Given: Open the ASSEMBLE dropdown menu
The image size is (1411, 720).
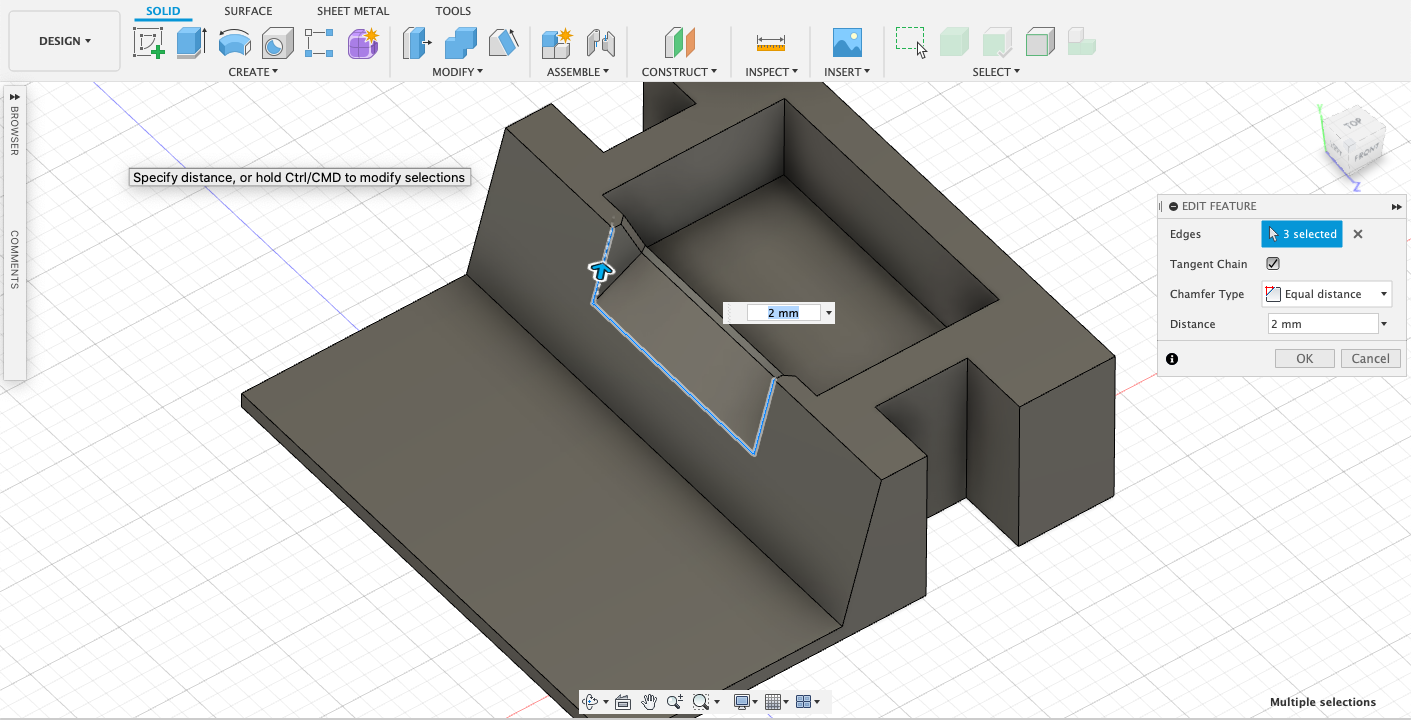Looking at the screenshot, I should [x=579, y=72].
